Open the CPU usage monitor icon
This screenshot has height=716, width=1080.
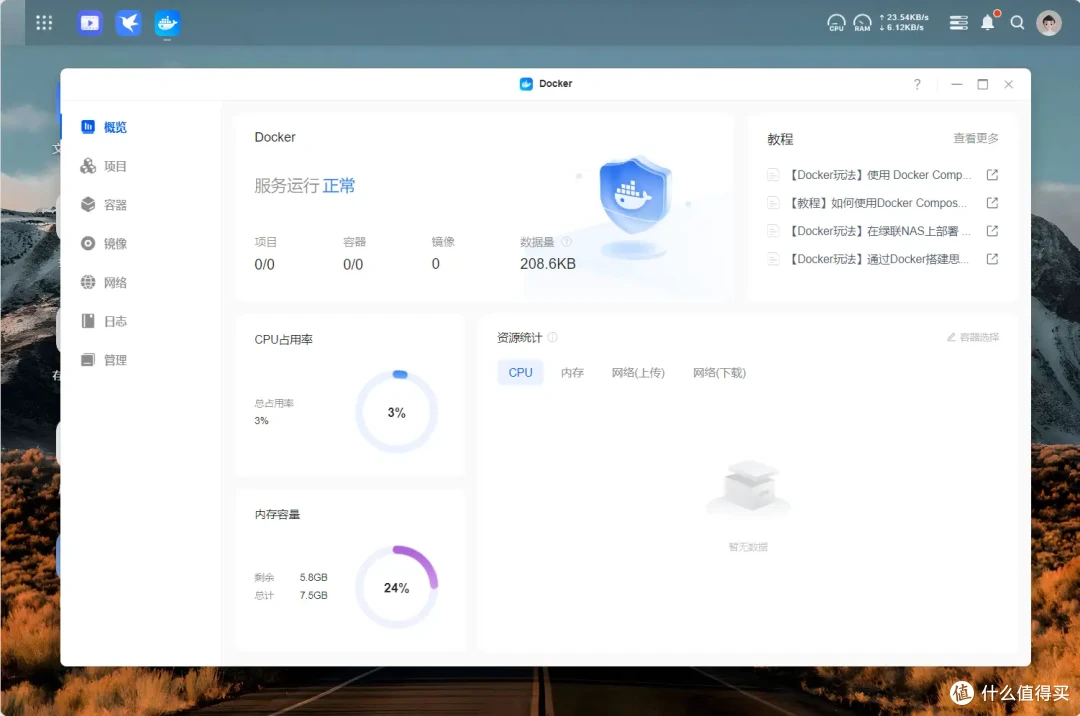pos(836,23)
